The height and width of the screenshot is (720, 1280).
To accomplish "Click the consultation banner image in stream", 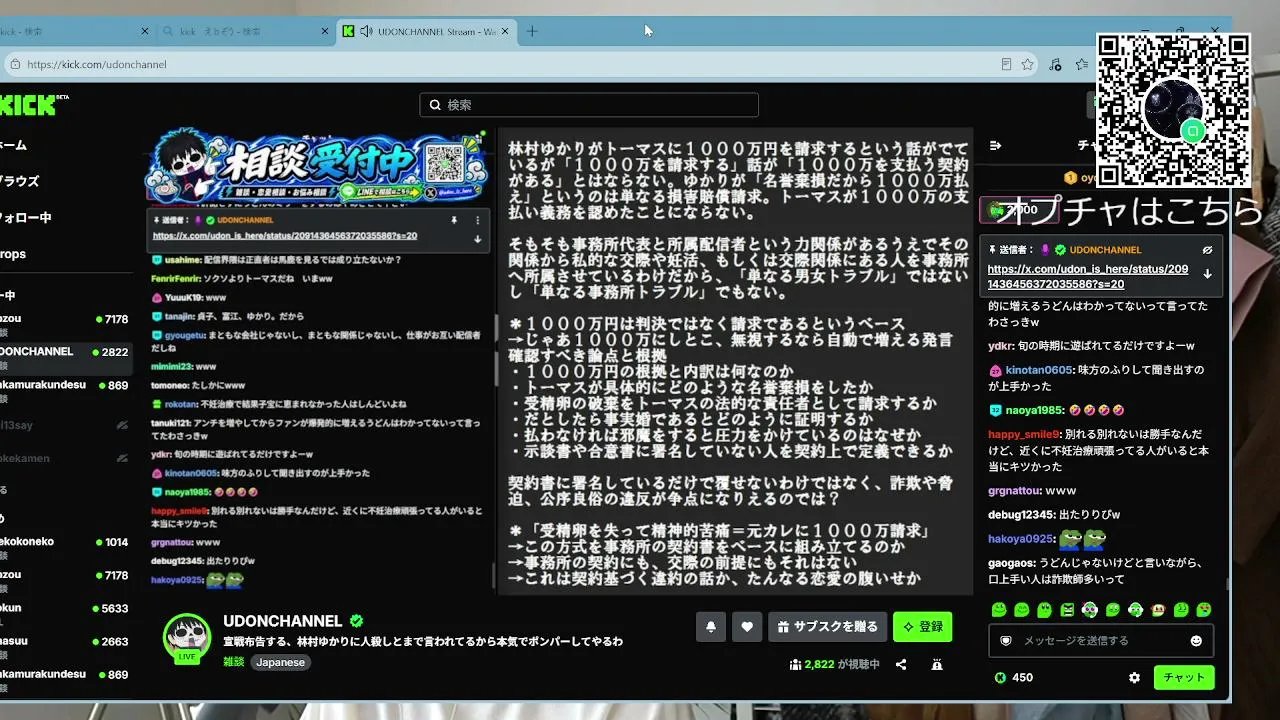I will (317, 166).
